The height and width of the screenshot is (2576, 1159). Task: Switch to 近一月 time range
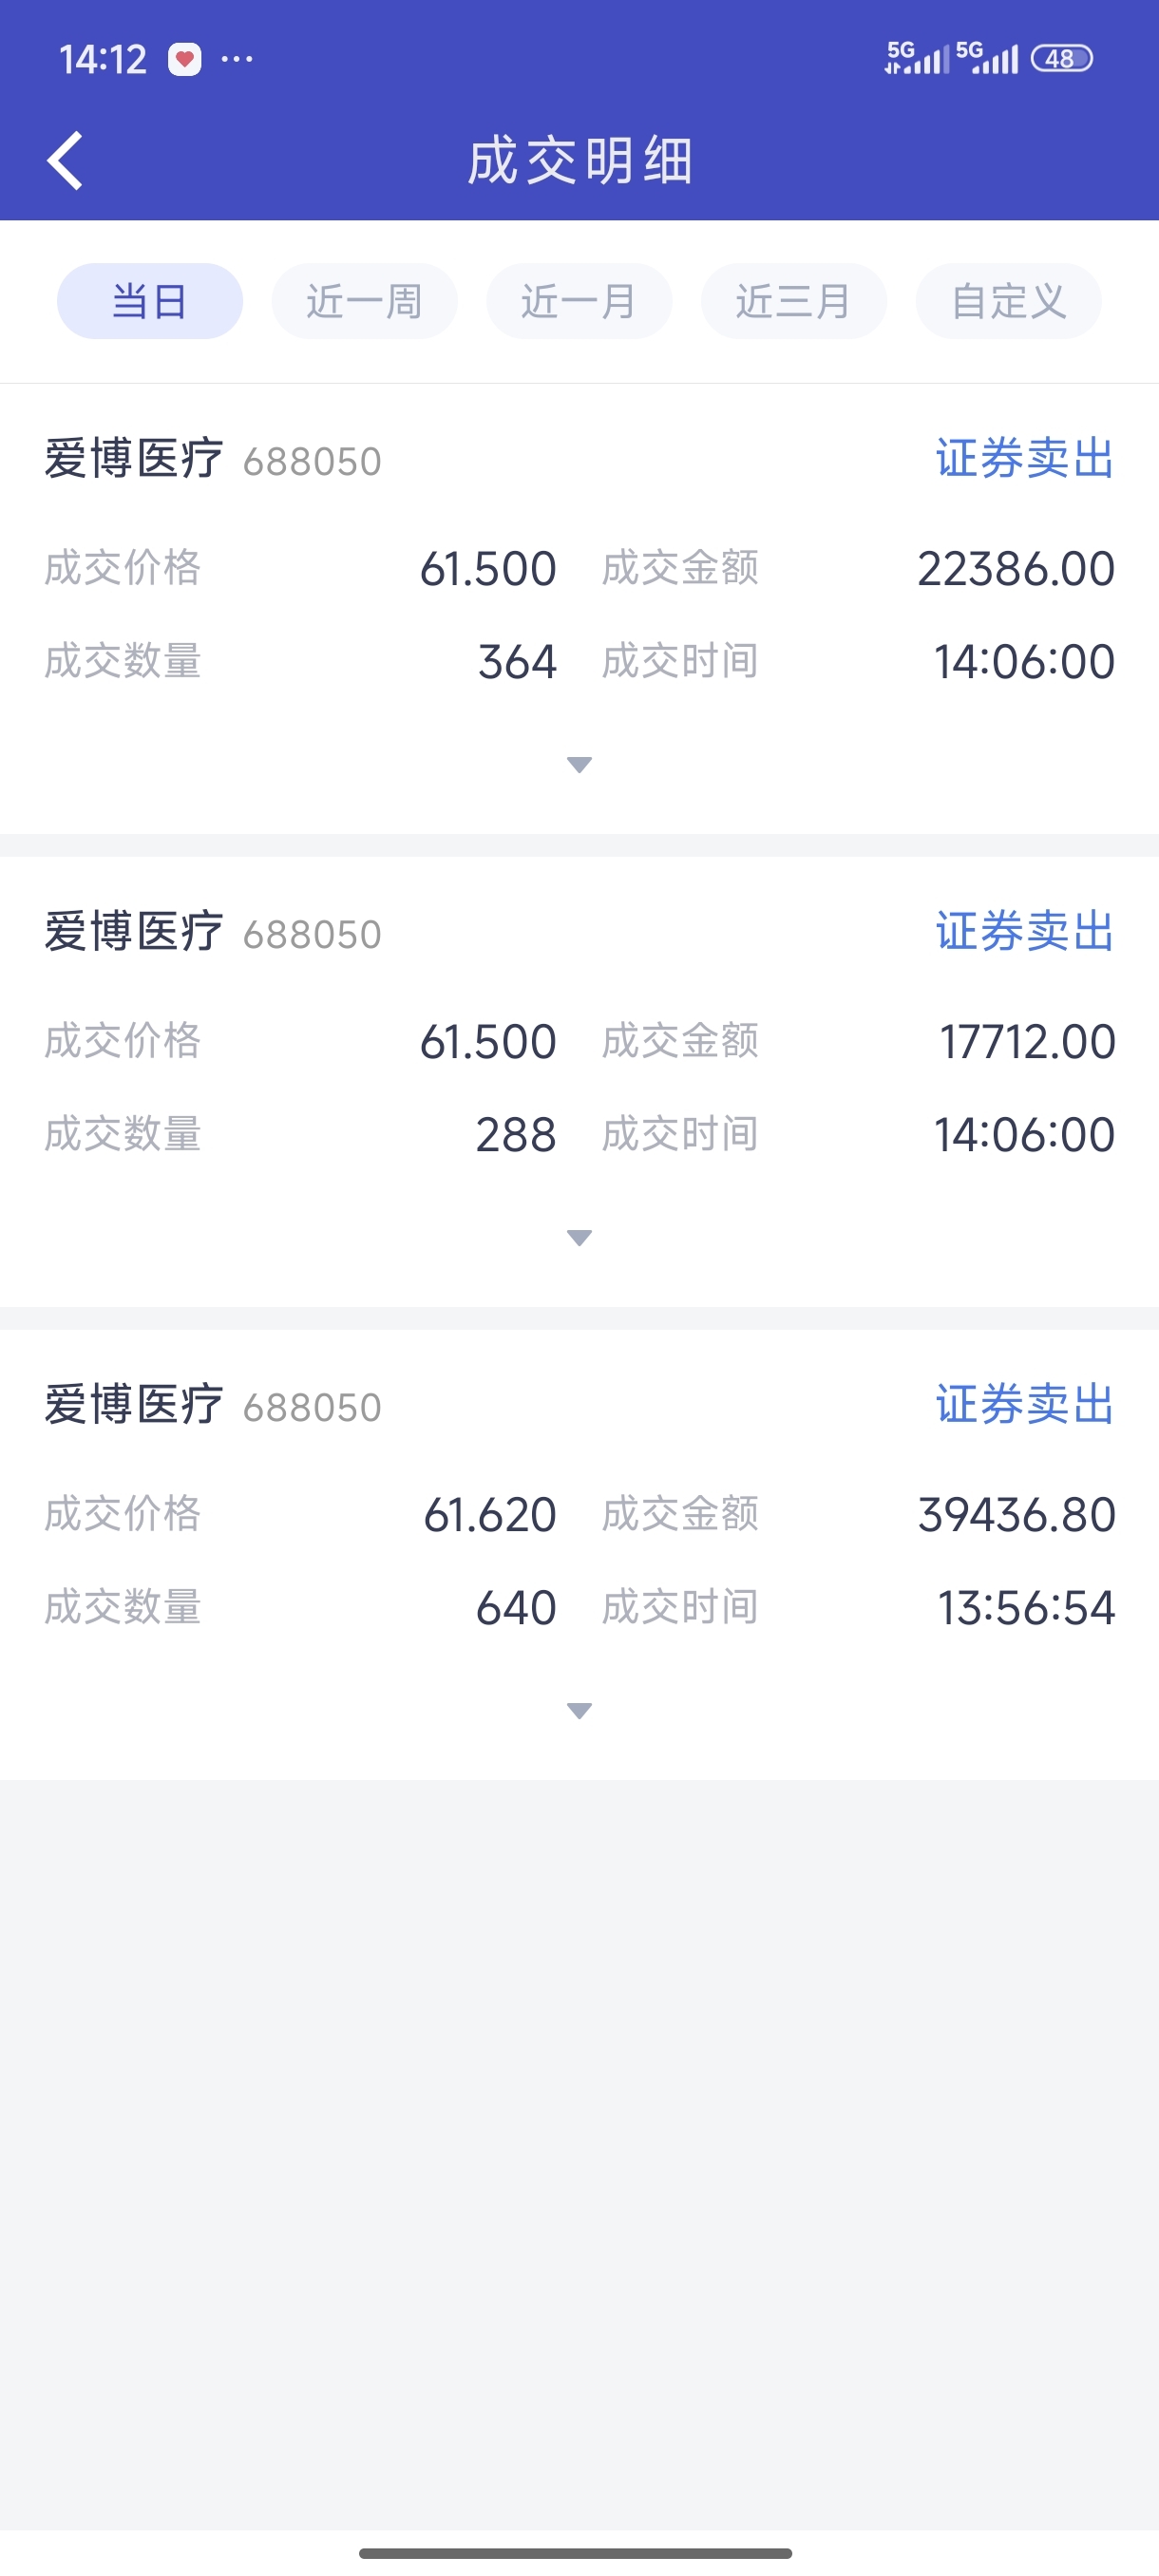[x=579, y=301]
